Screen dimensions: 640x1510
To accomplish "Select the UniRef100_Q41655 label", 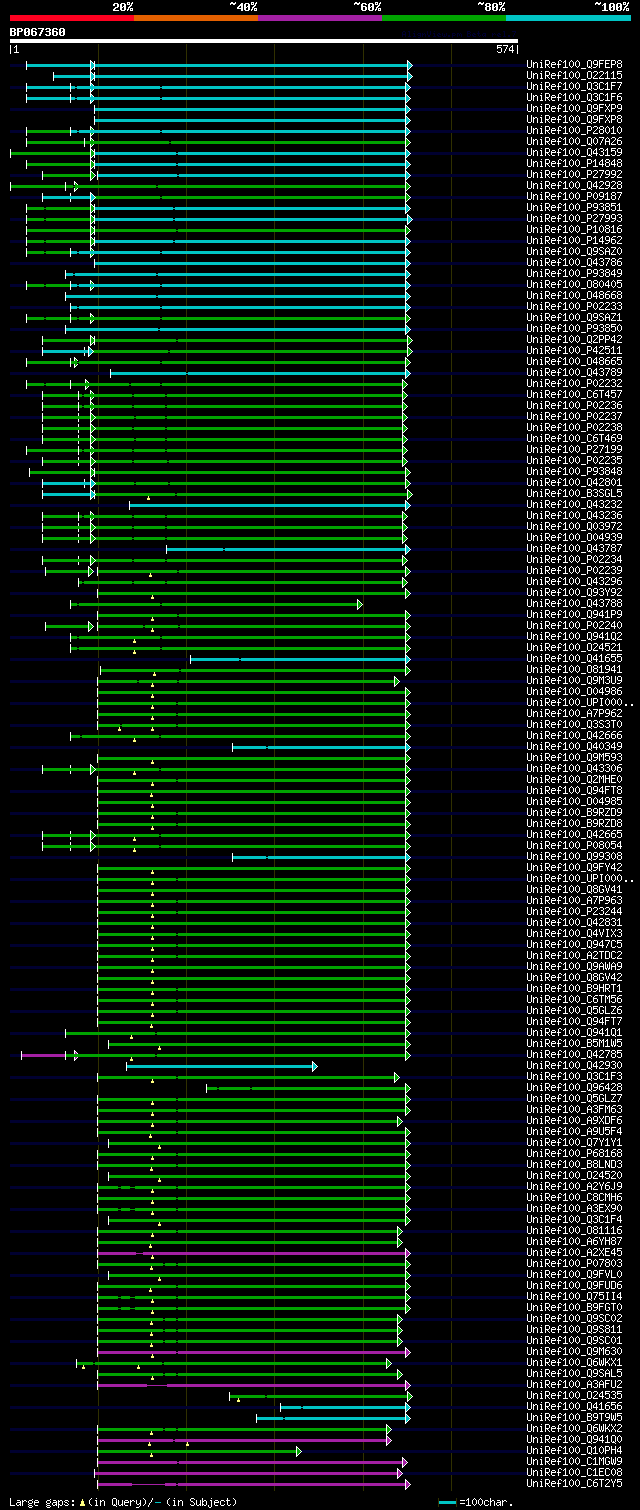I will (573, 659).
